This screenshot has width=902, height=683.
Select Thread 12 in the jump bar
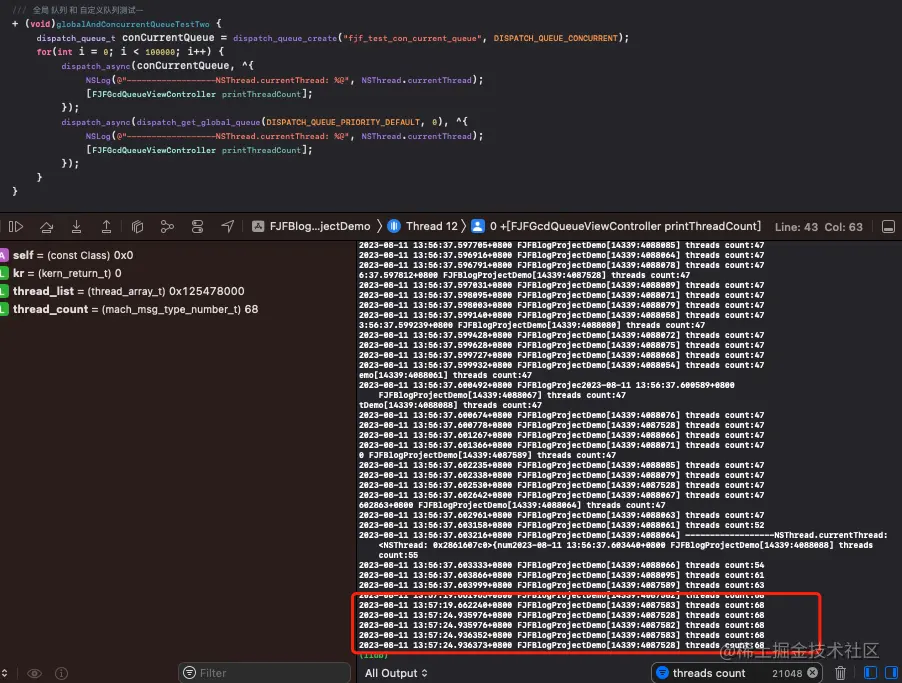pos(423,227)
